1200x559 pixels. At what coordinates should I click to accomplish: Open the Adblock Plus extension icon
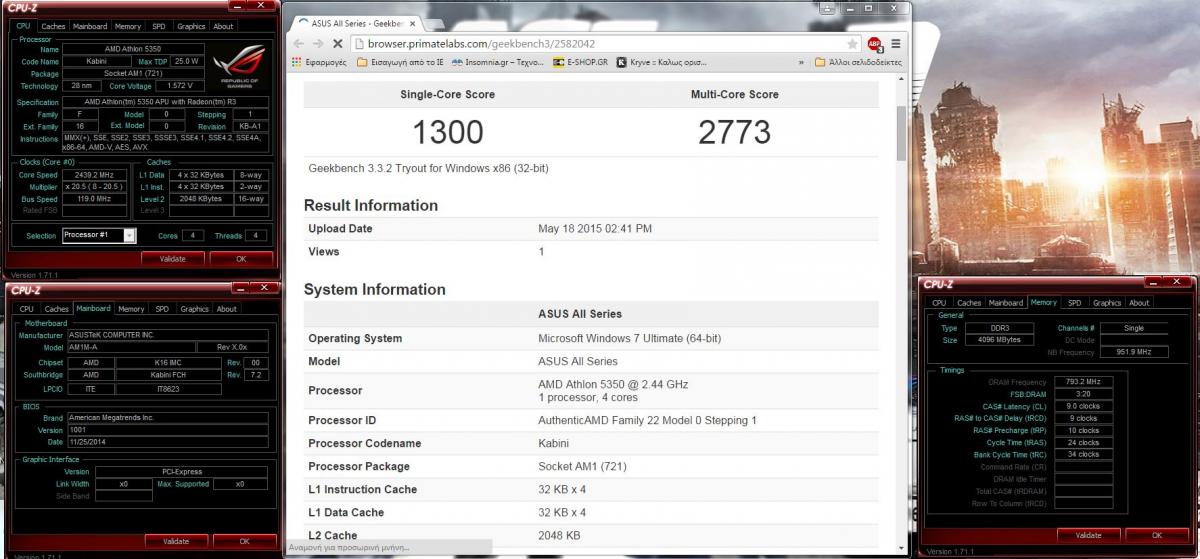coord(874,44)
